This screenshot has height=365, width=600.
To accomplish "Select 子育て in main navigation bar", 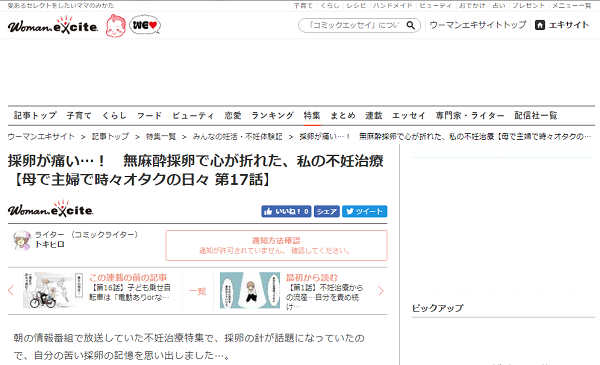I will pos(79,115).
